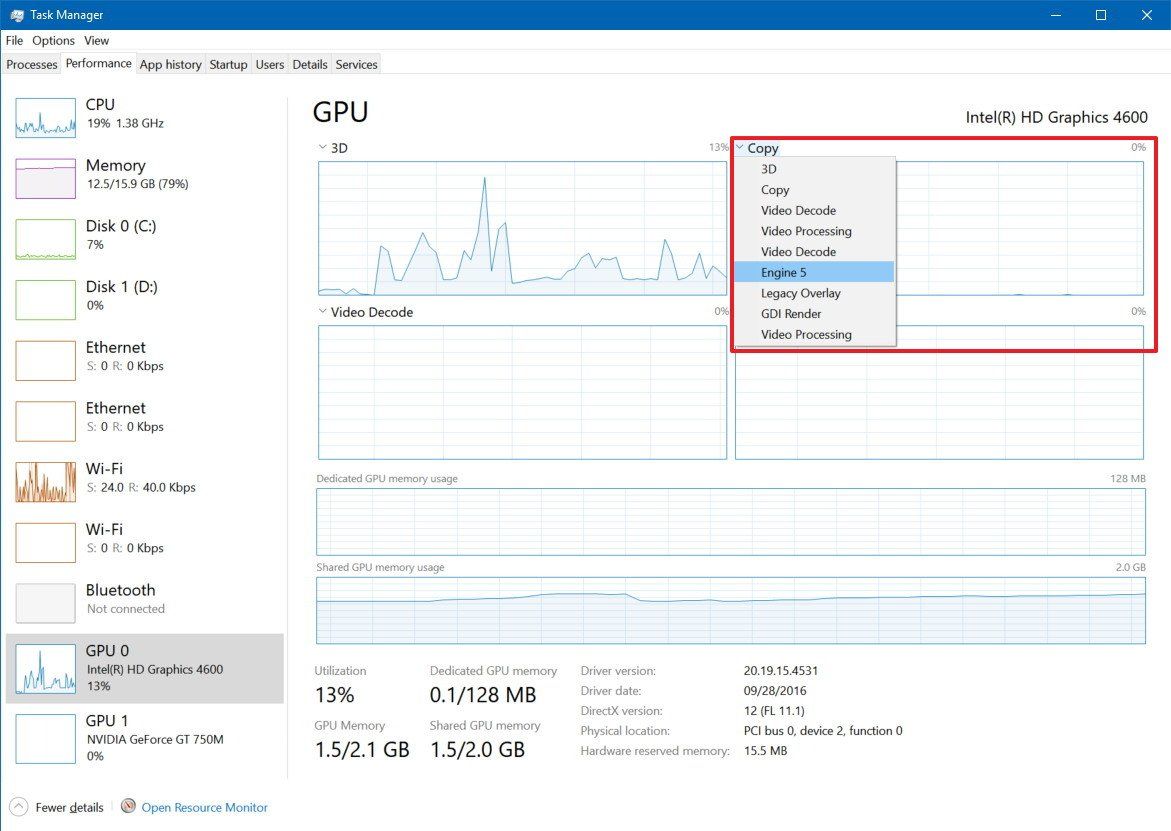Click the GPU 1 NVIDIA entry icon

pyautogui.click(x=44, y=724)
